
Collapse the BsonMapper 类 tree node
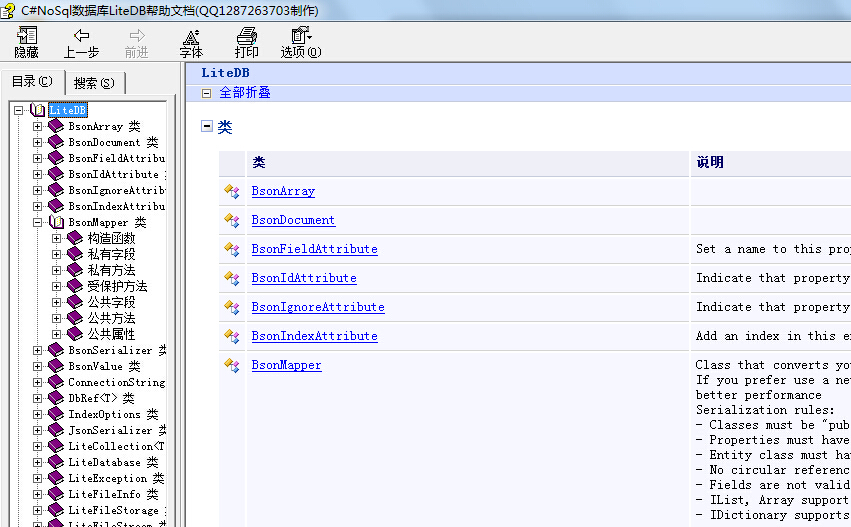tap(37, 223)
